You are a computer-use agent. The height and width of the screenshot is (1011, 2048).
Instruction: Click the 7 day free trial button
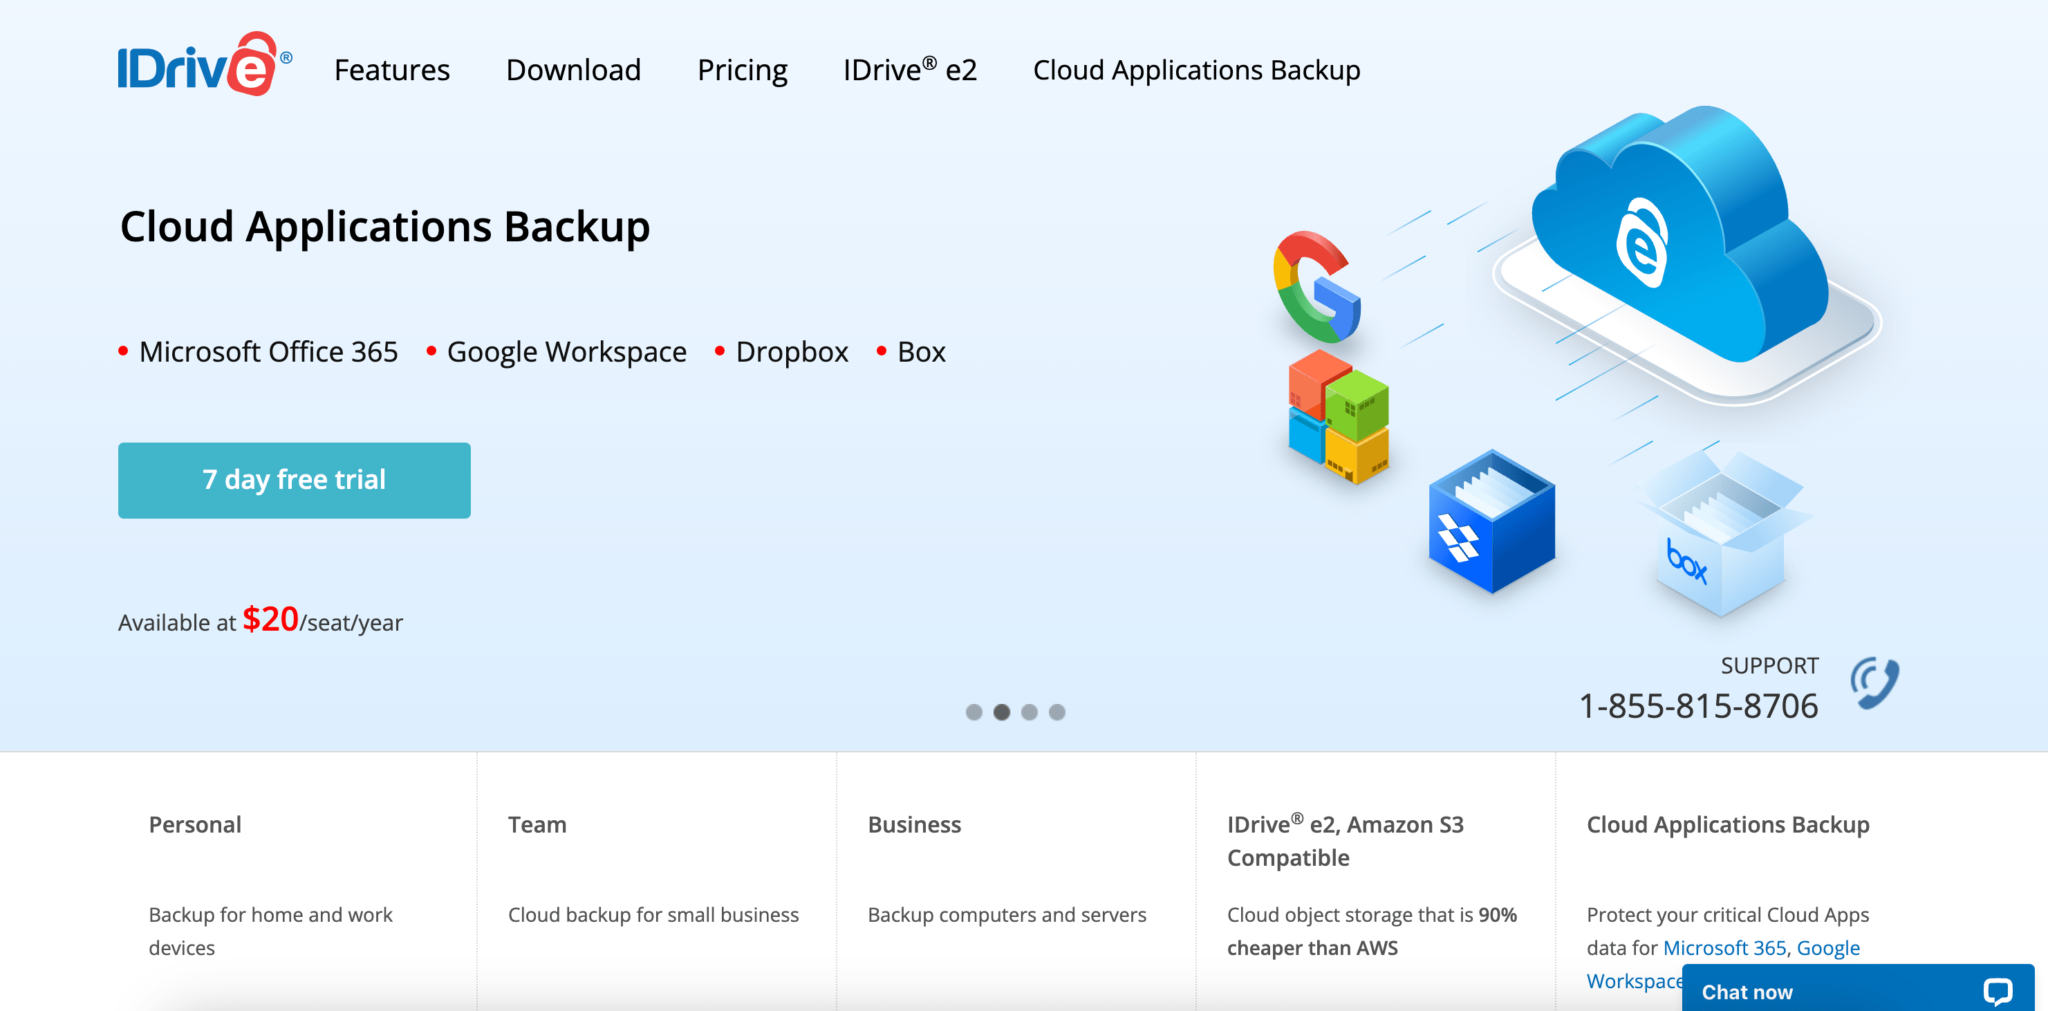(x=294, y=480)
